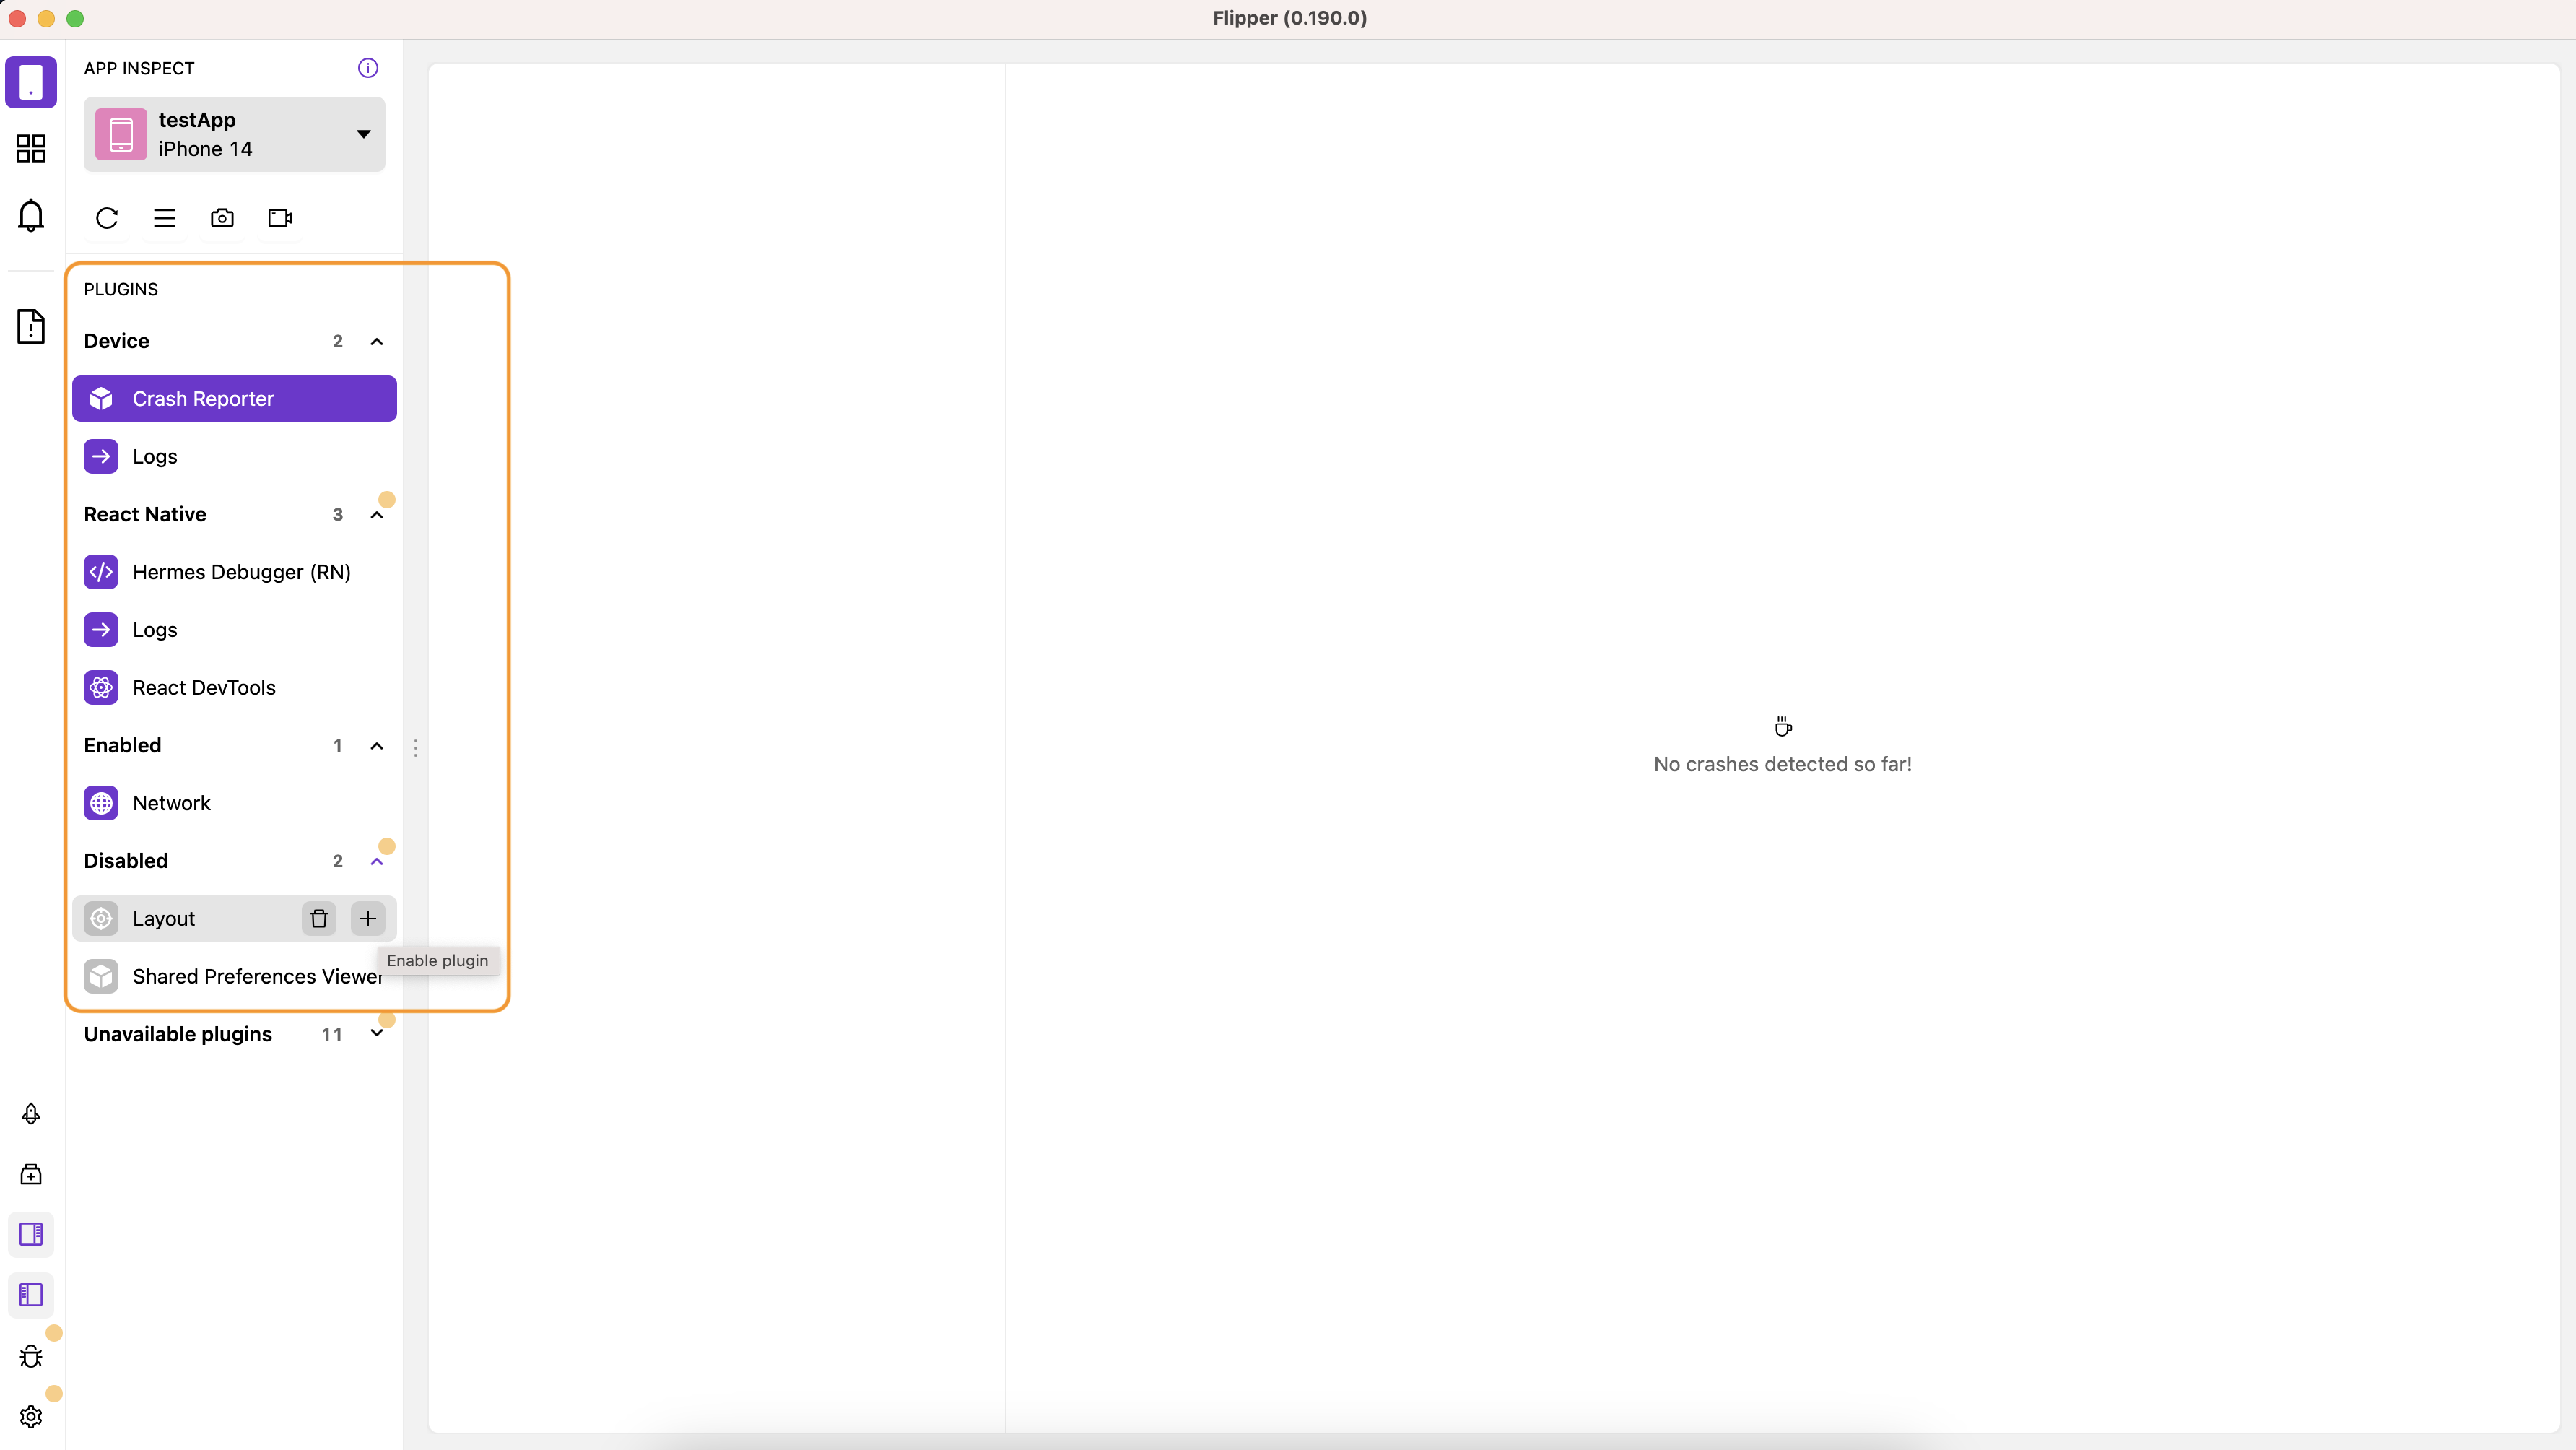Delete the Layout plugin
2576x1450 pixels.
coord(318,917)
